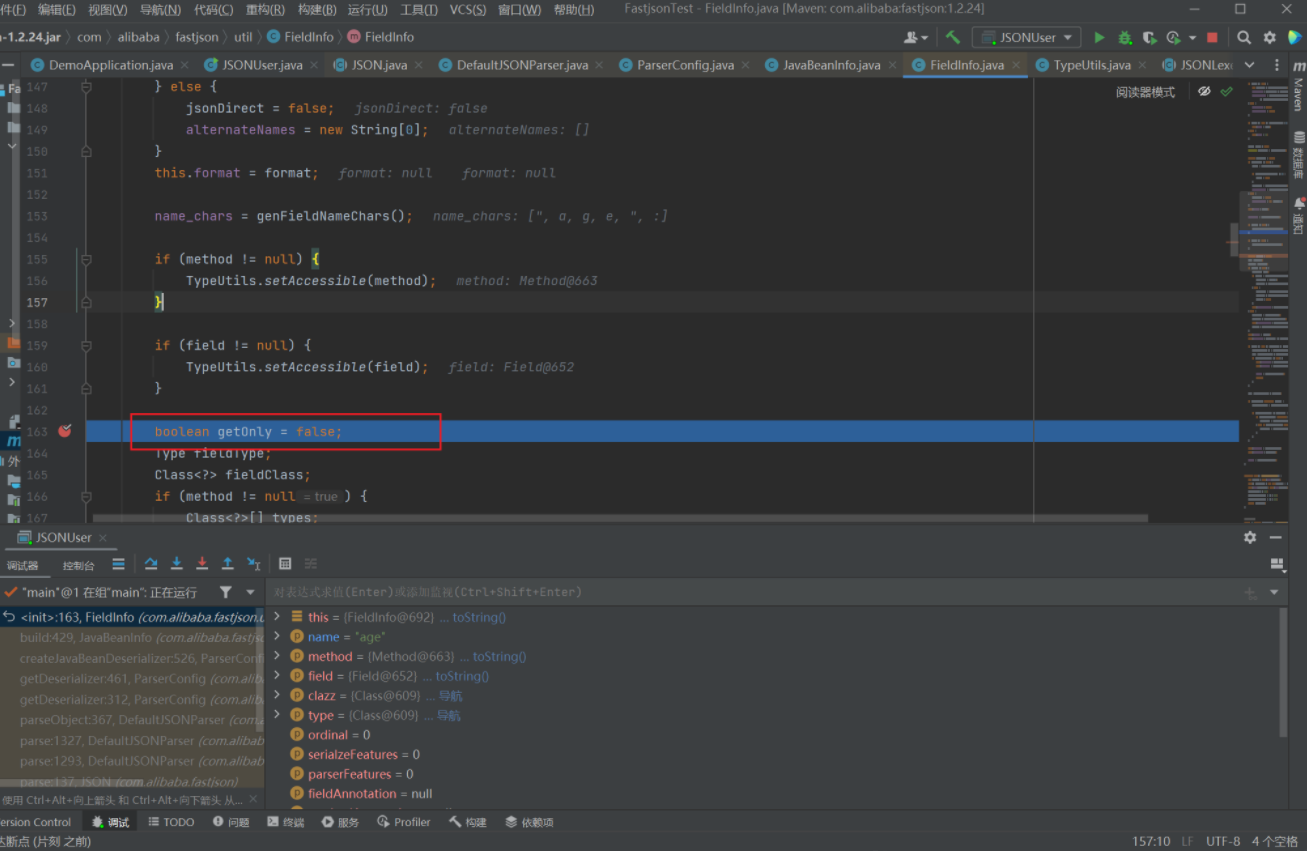Viewport: 1307px width, 851px height.
Task: Expand the 'clazz' variable node
Action: click(x=277, y=695)
